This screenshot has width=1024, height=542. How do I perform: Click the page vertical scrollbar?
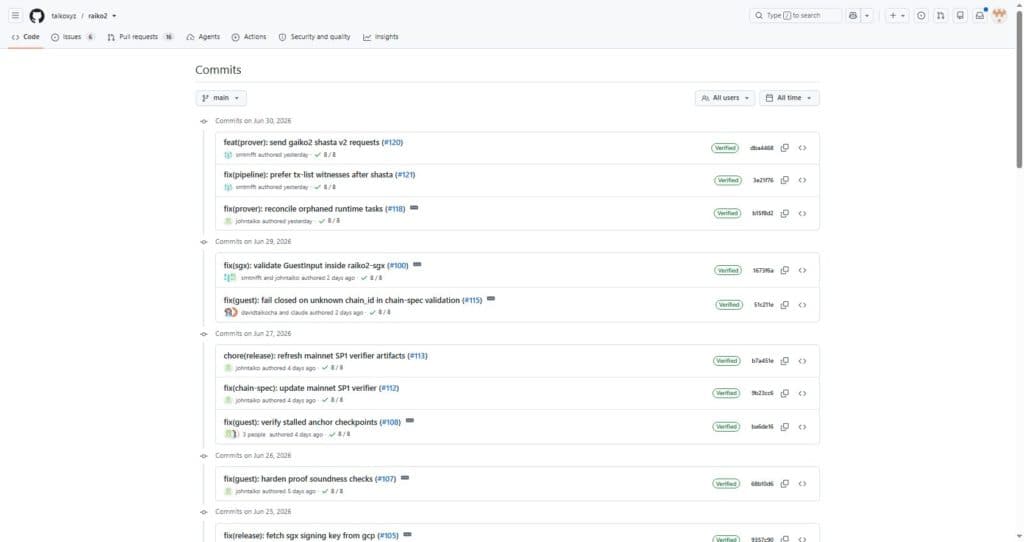[1019, 90]
